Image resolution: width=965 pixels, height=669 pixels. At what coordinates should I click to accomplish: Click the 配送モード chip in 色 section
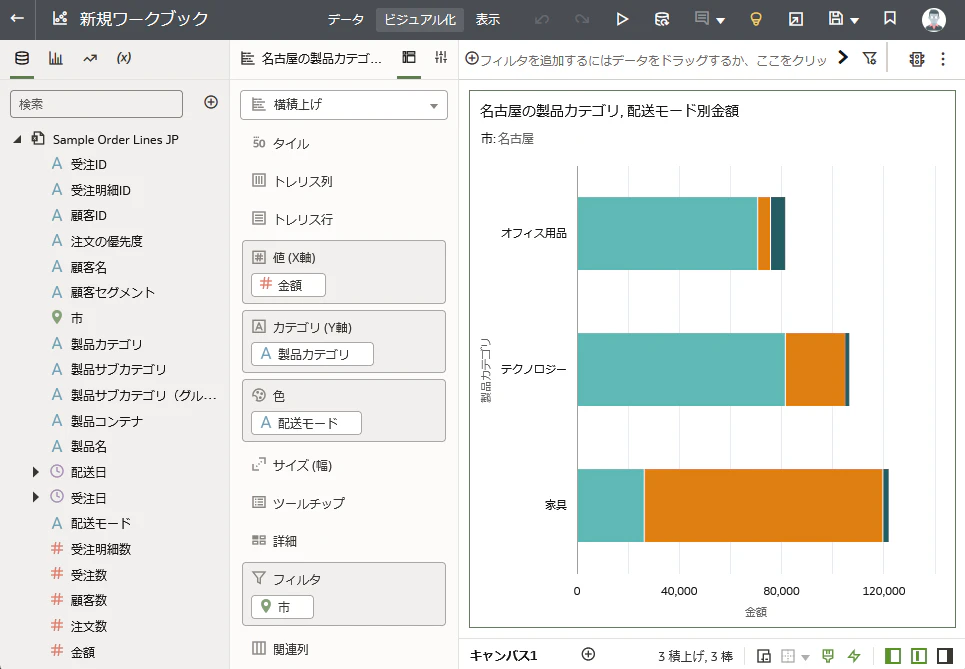[x=306, y=423]
